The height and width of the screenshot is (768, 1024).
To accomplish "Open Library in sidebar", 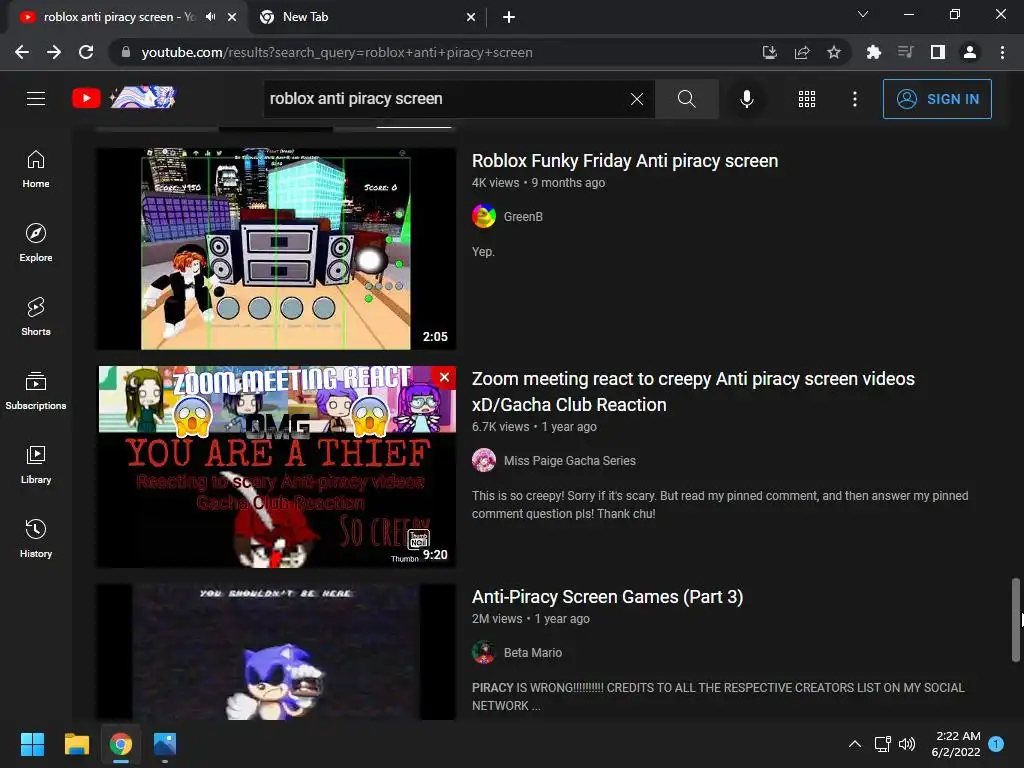I will [36, 464].
